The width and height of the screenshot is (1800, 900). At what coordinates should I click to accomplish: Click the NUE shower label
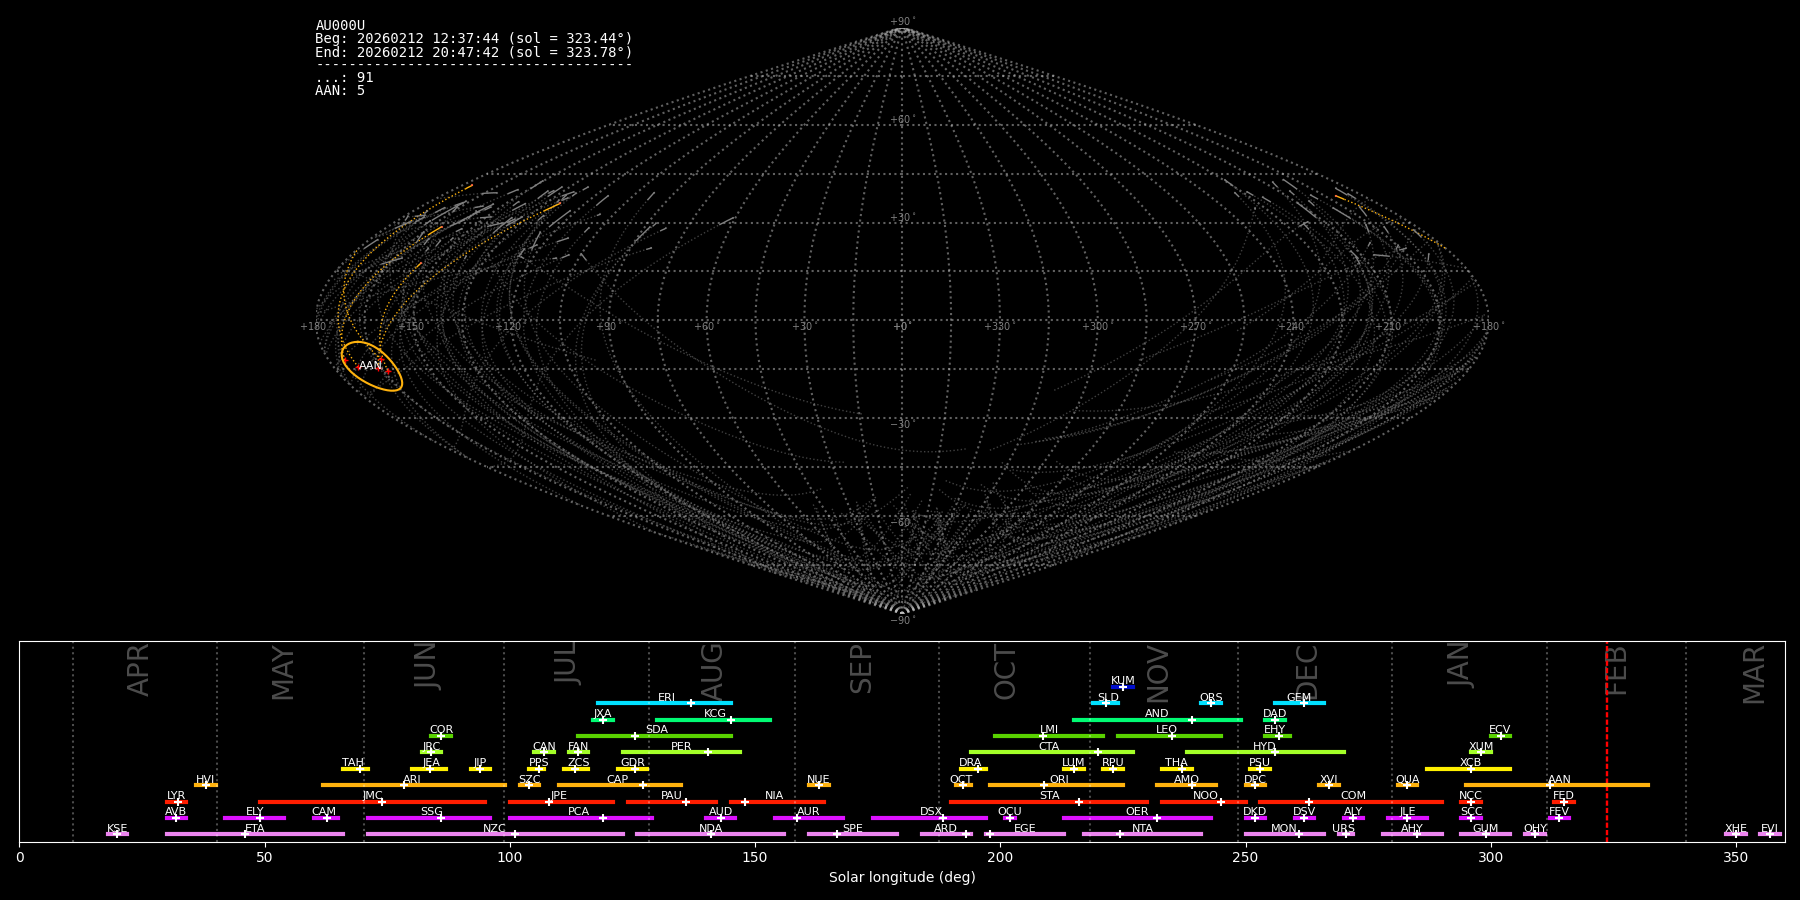click(x=818, y=780)
